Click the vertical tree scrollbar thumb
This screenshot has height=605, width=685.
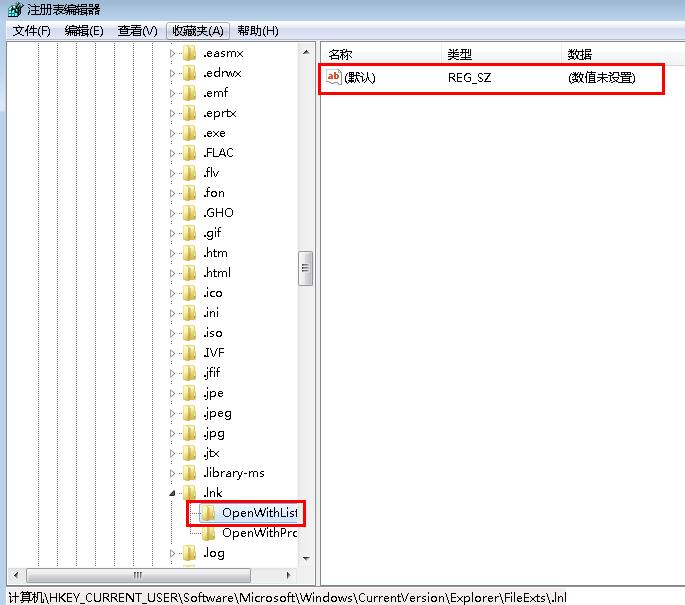306,268
